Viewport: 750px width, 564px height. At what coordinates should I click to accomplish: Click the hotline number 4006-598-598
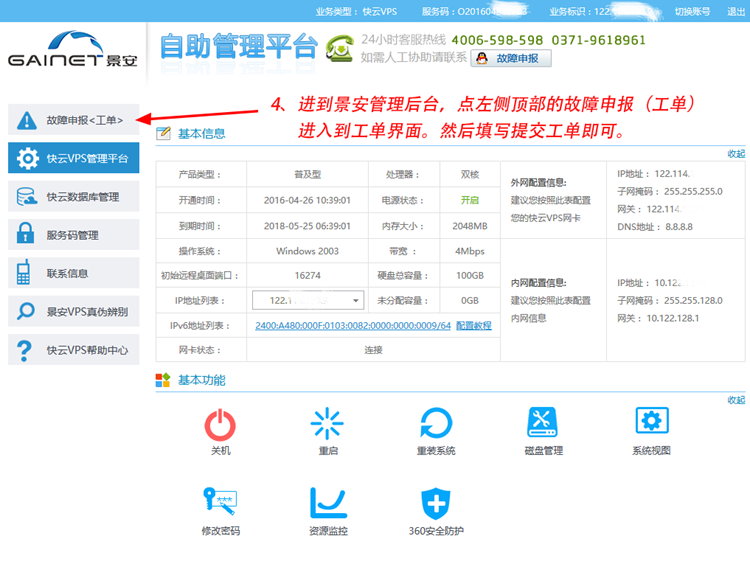(x=497, y=40)
